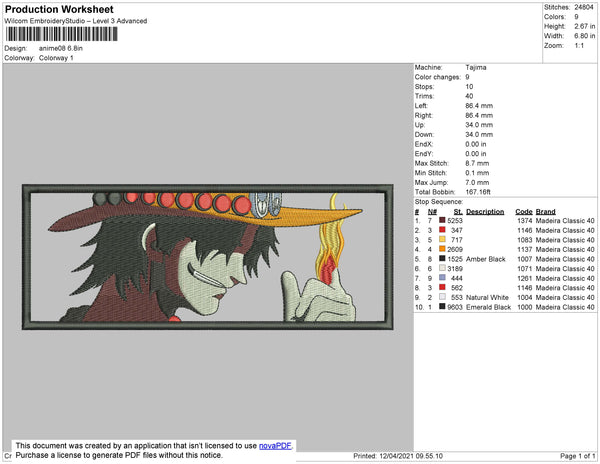Click the Machine value "Tajima"
This screenshot has height=464, width=600.
click(x=476, y=67)
